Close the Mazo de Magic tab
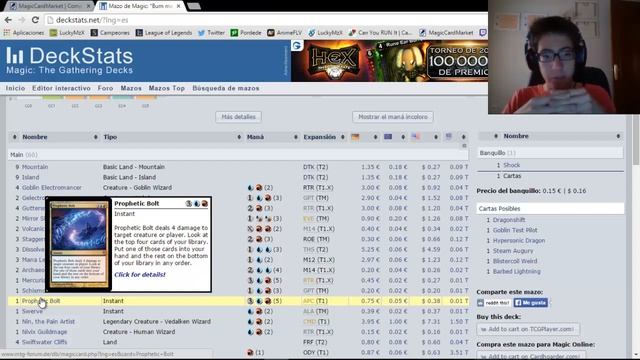 (178, 6)
